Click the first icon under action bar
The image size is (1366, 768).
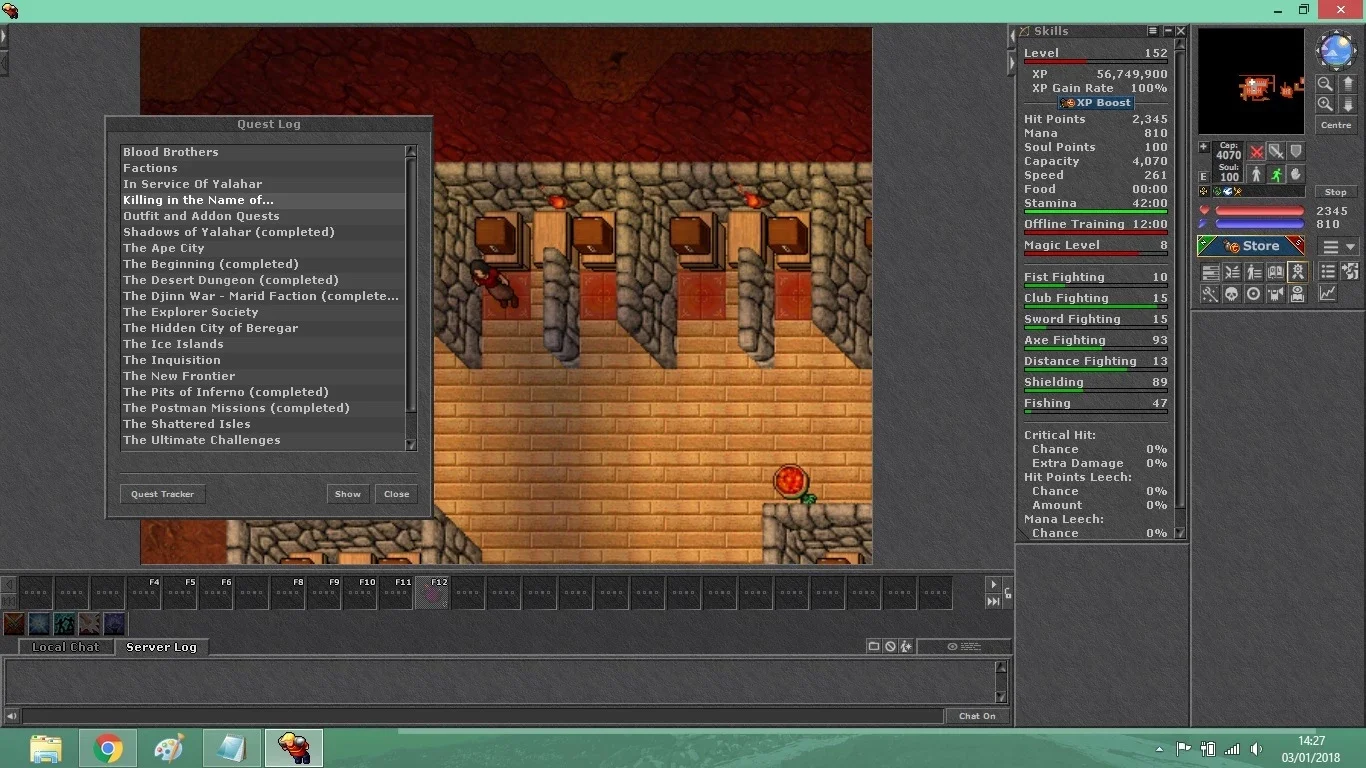(14, 624)
